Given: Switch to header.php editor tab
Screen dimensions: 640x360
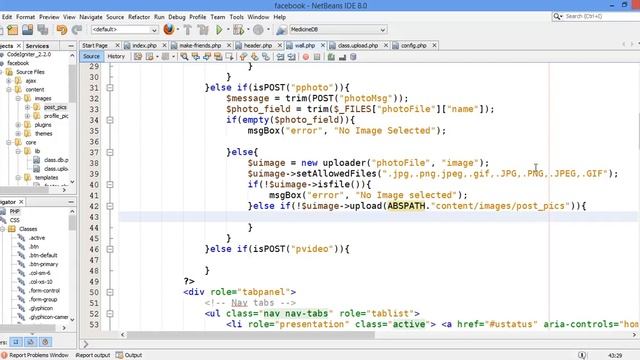Looking at the screenshot, I should click(258, 45).
